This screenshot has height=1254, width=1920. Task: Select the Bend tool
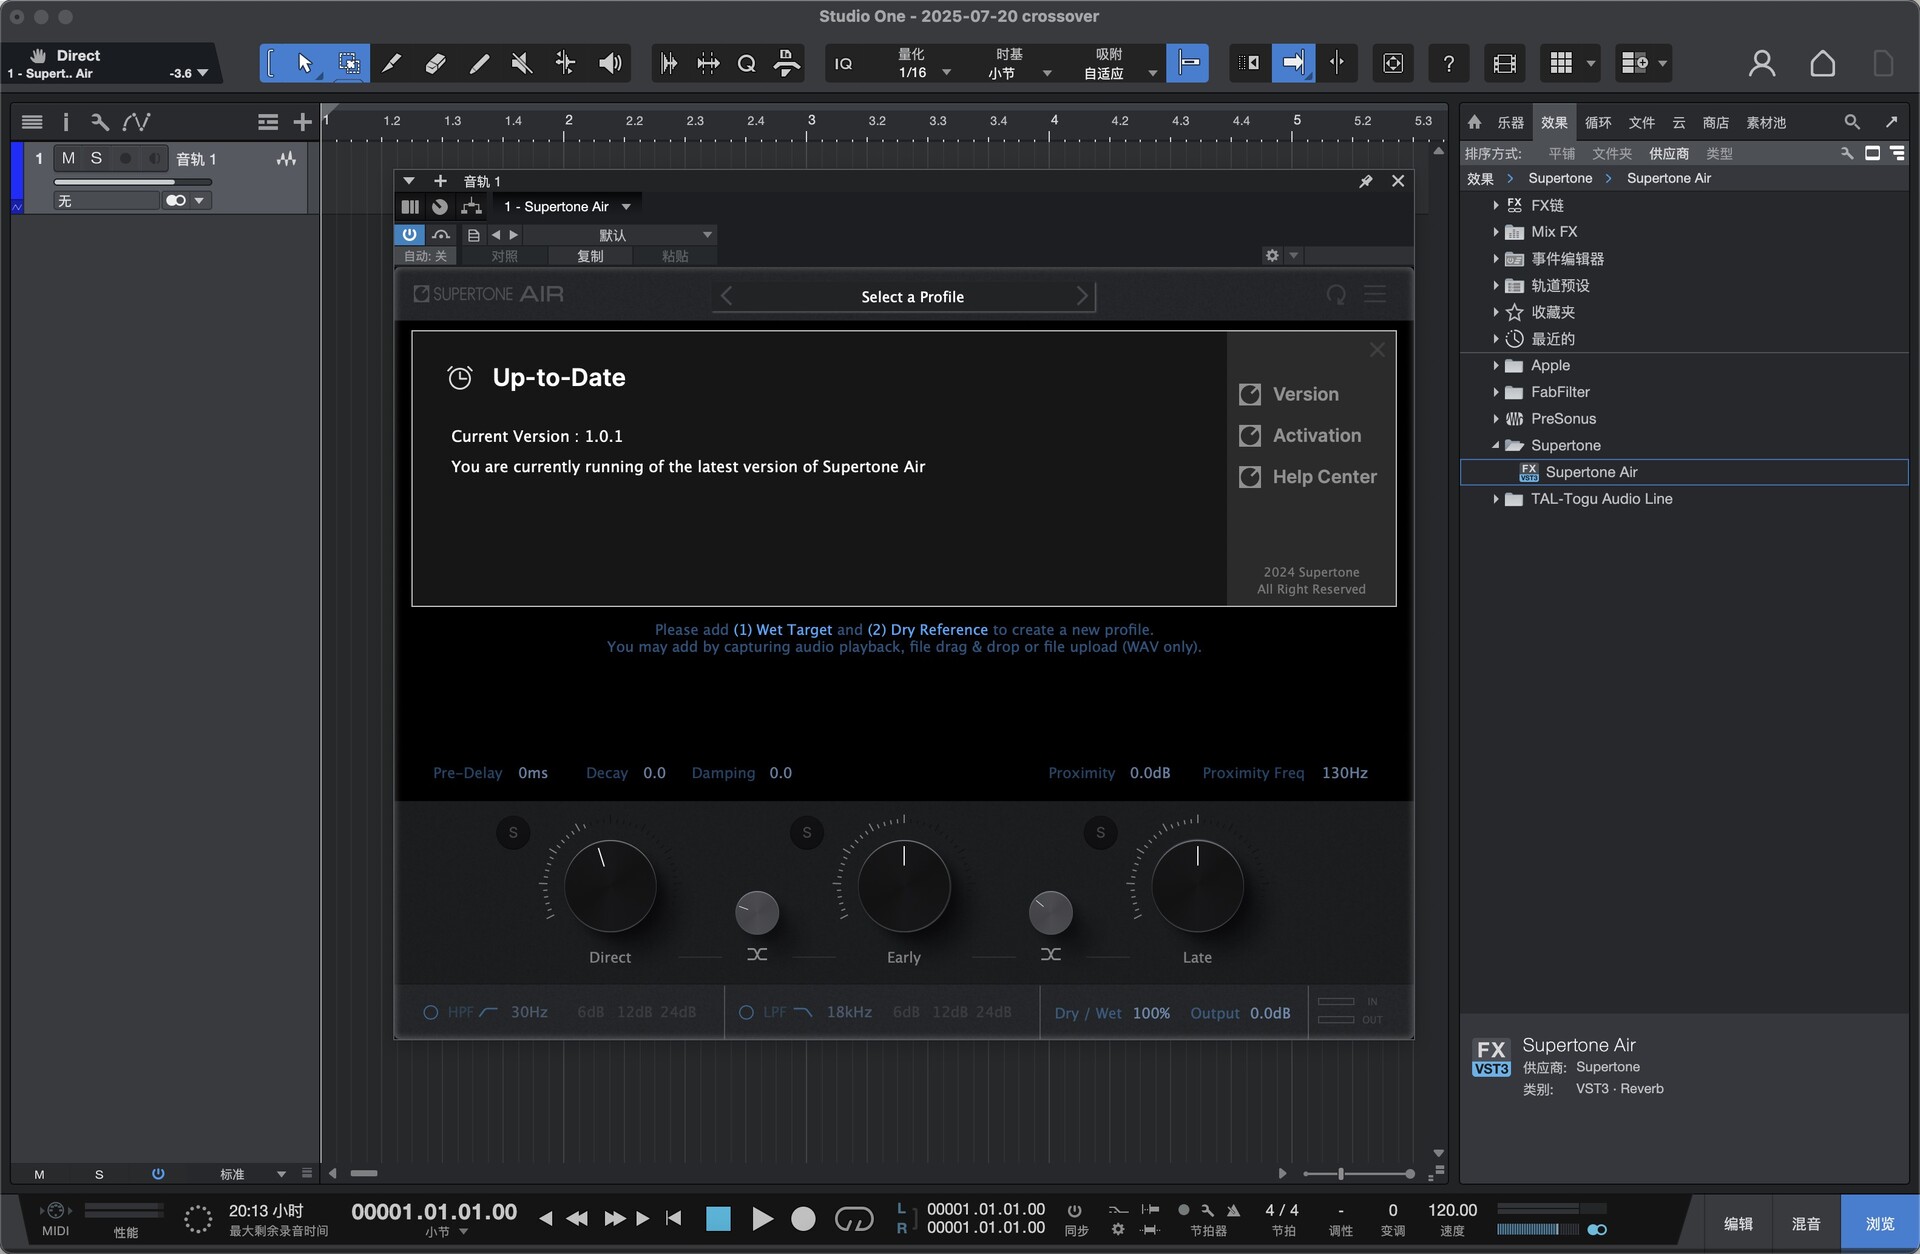[565, 64]
